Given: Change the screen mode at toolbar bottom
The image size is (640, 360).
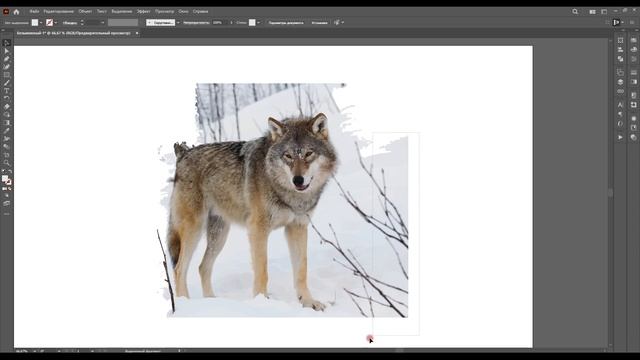Looking at the screenshot, I should (x=7, y=203).
